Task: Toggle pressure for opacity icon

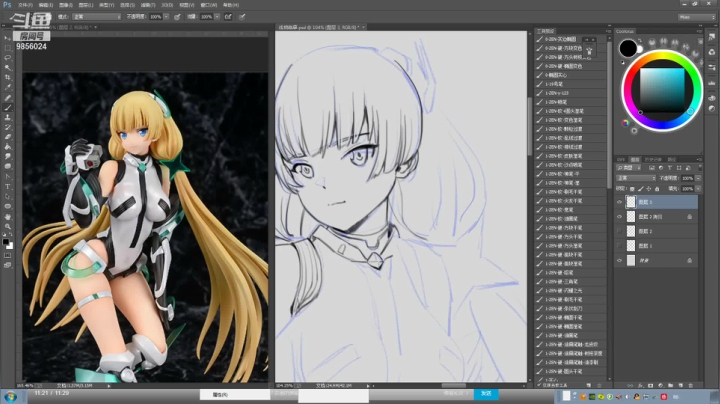Action: (x=177, y=17)
